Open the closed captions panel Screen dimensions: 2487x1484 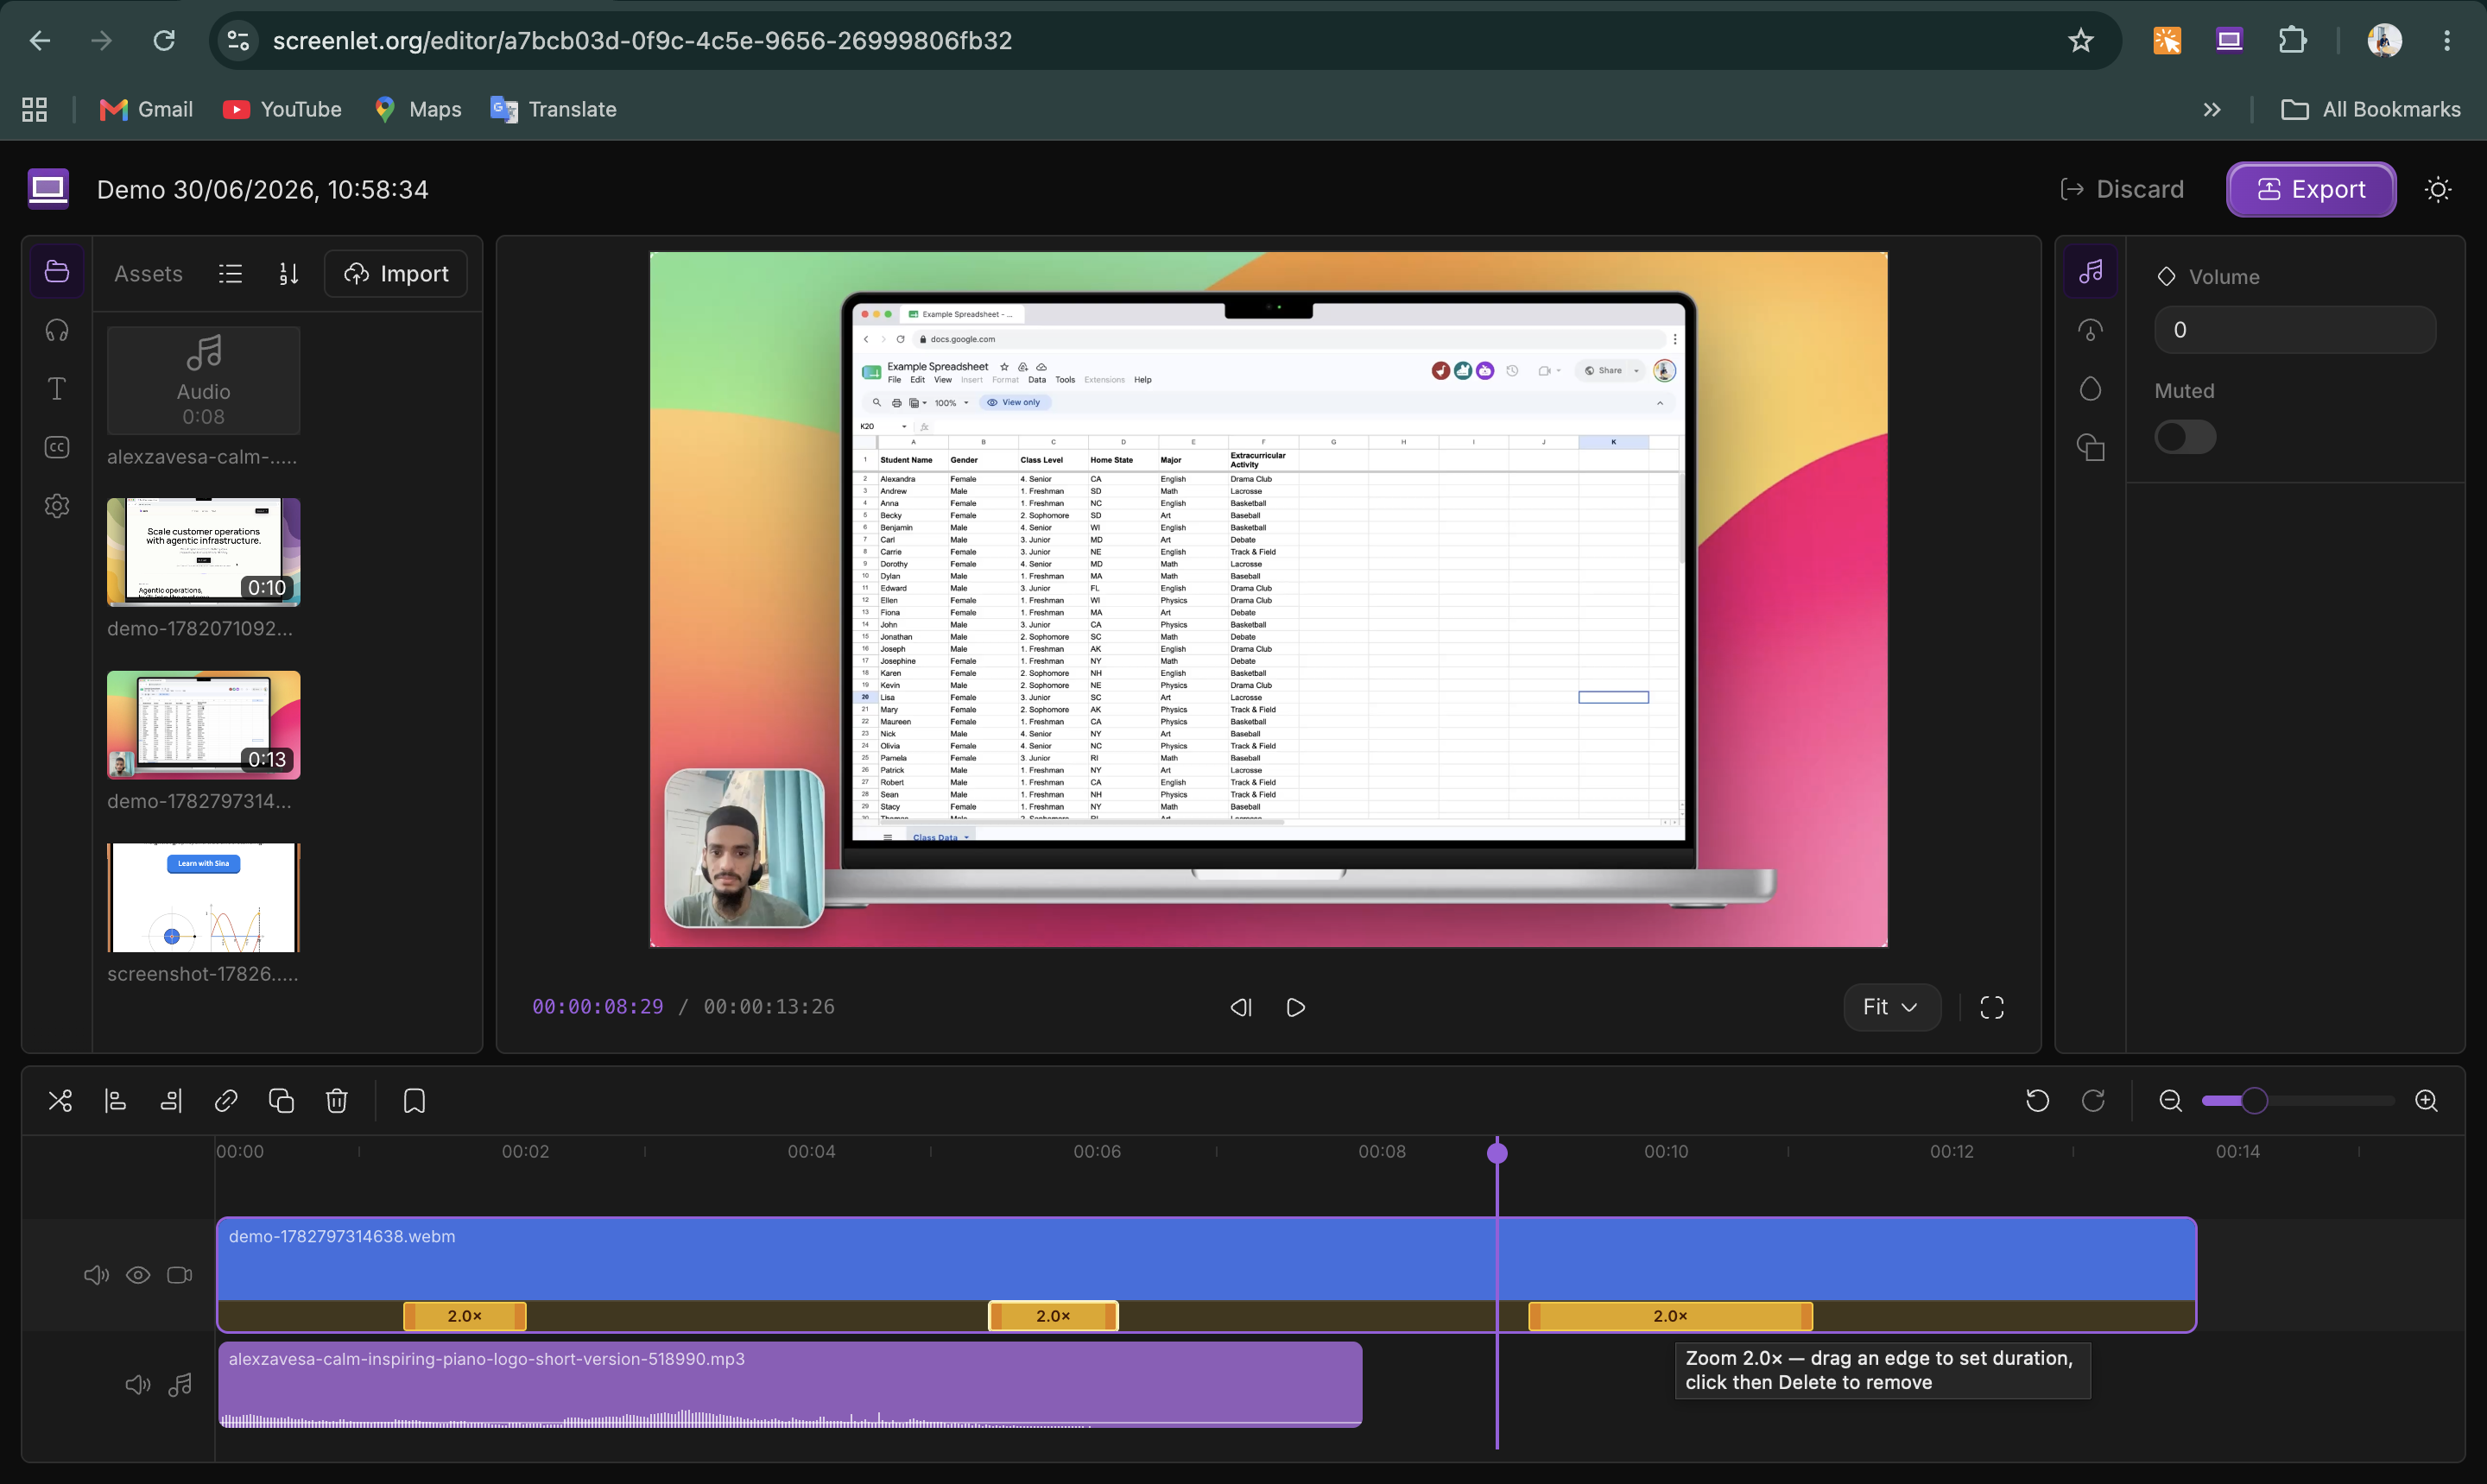pos(57,447)
